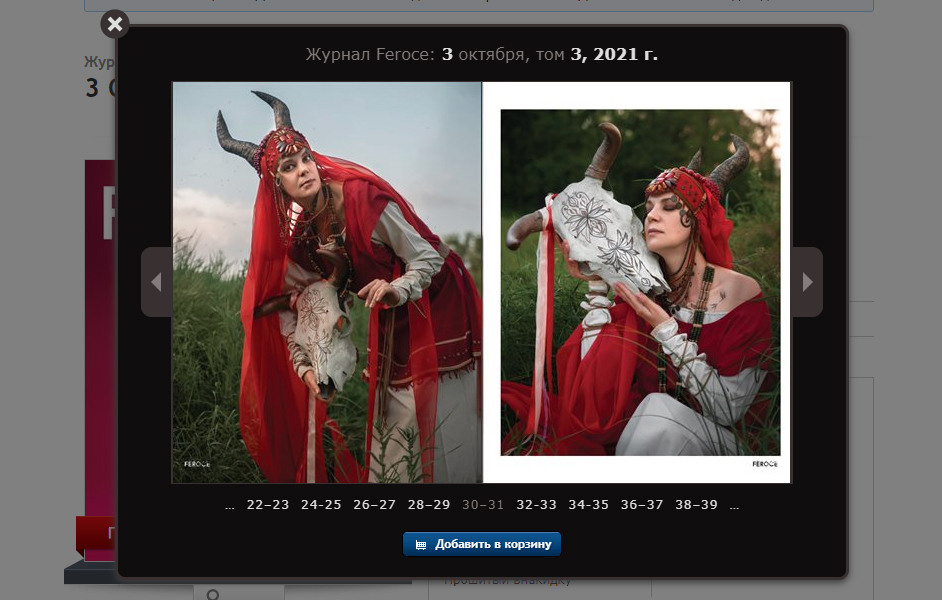Click the magnifier icon below the popup
942x600 pixels.
212,594
